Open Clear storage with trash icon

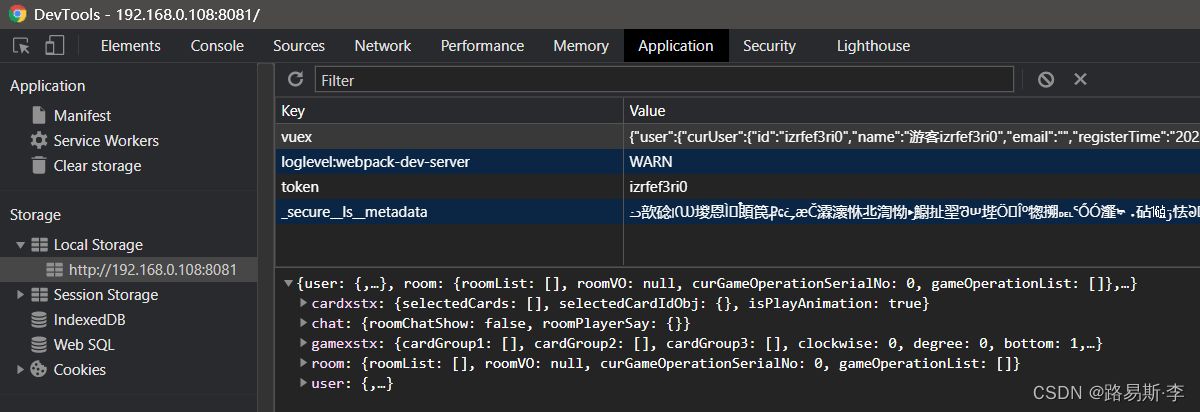(x=97, y=166)
